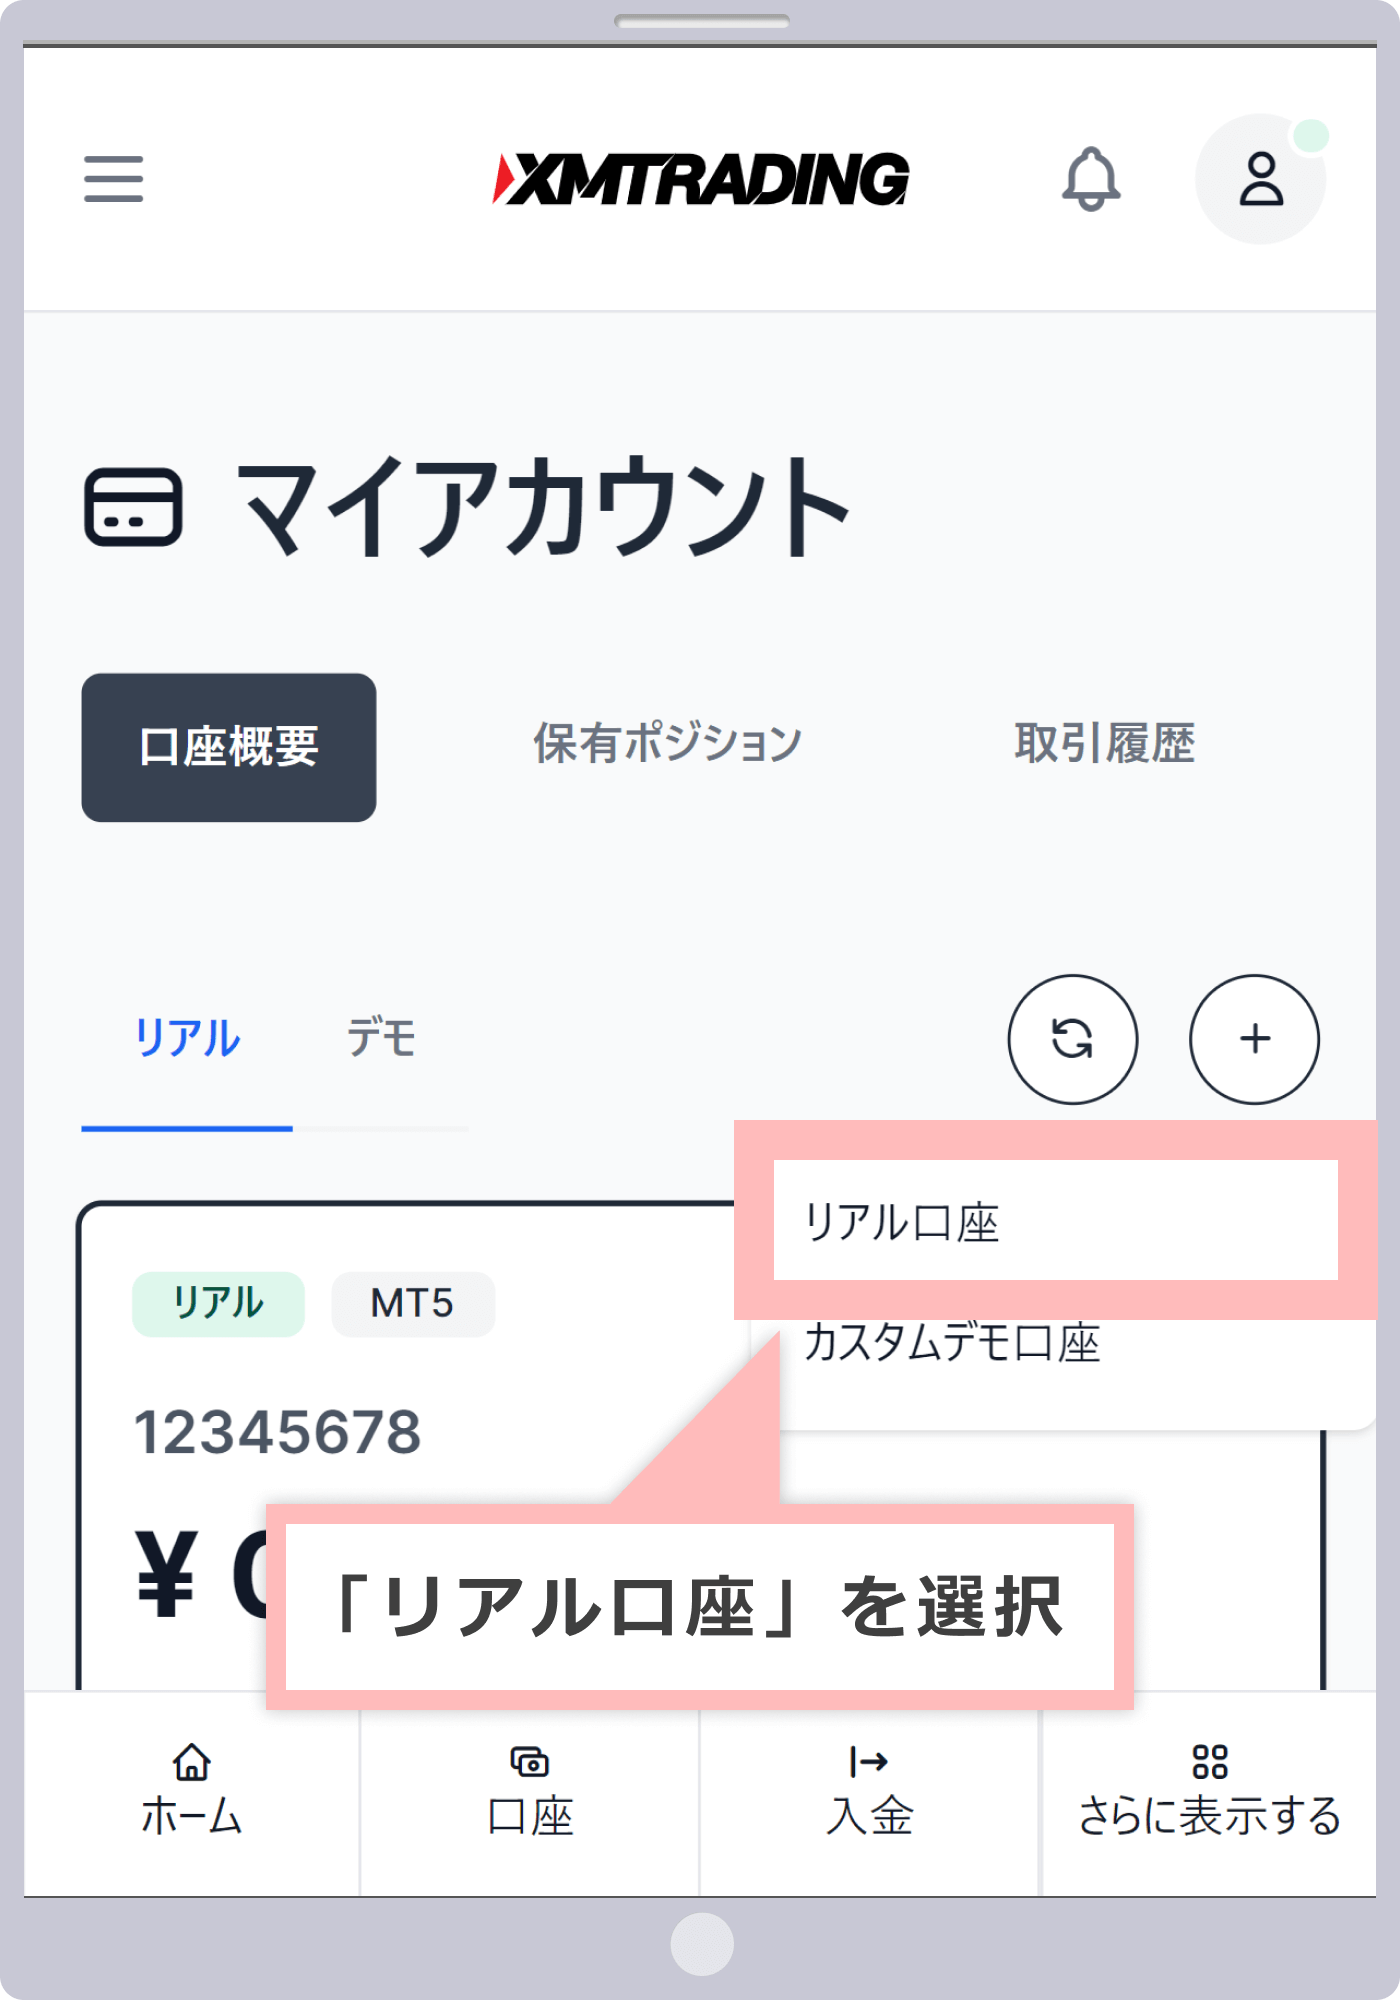Viewport: 1400px width, 2000px height.
Task: Open the 取引履歴 tab
Action: (x=1104, y=744)
